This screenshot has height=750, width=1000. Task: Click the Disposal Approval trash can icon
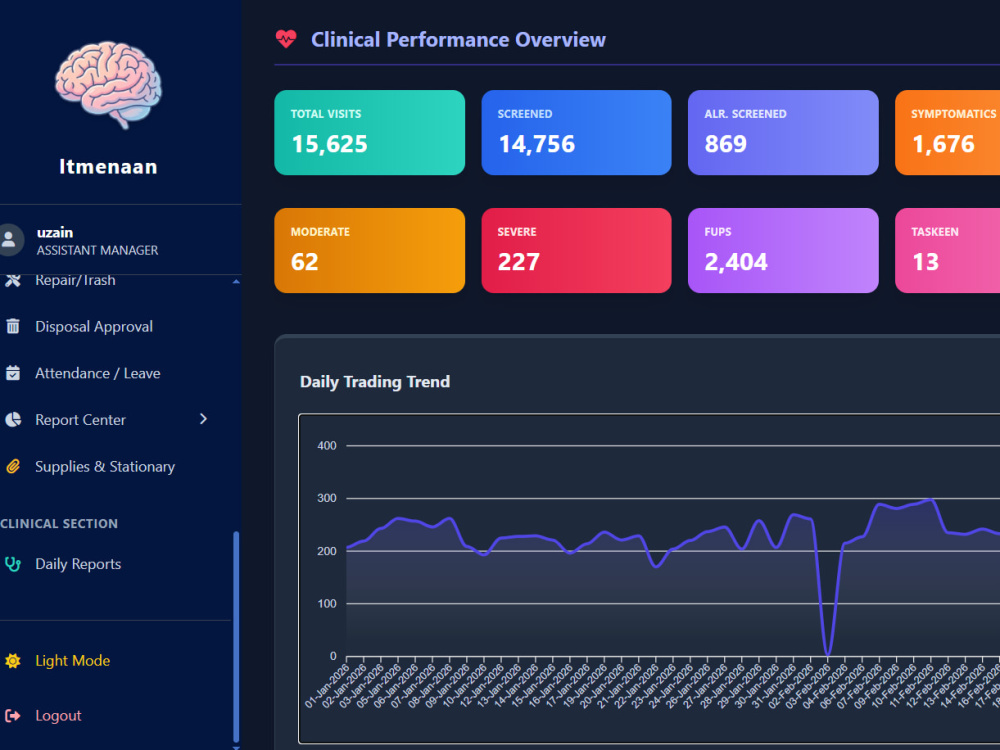13,327
